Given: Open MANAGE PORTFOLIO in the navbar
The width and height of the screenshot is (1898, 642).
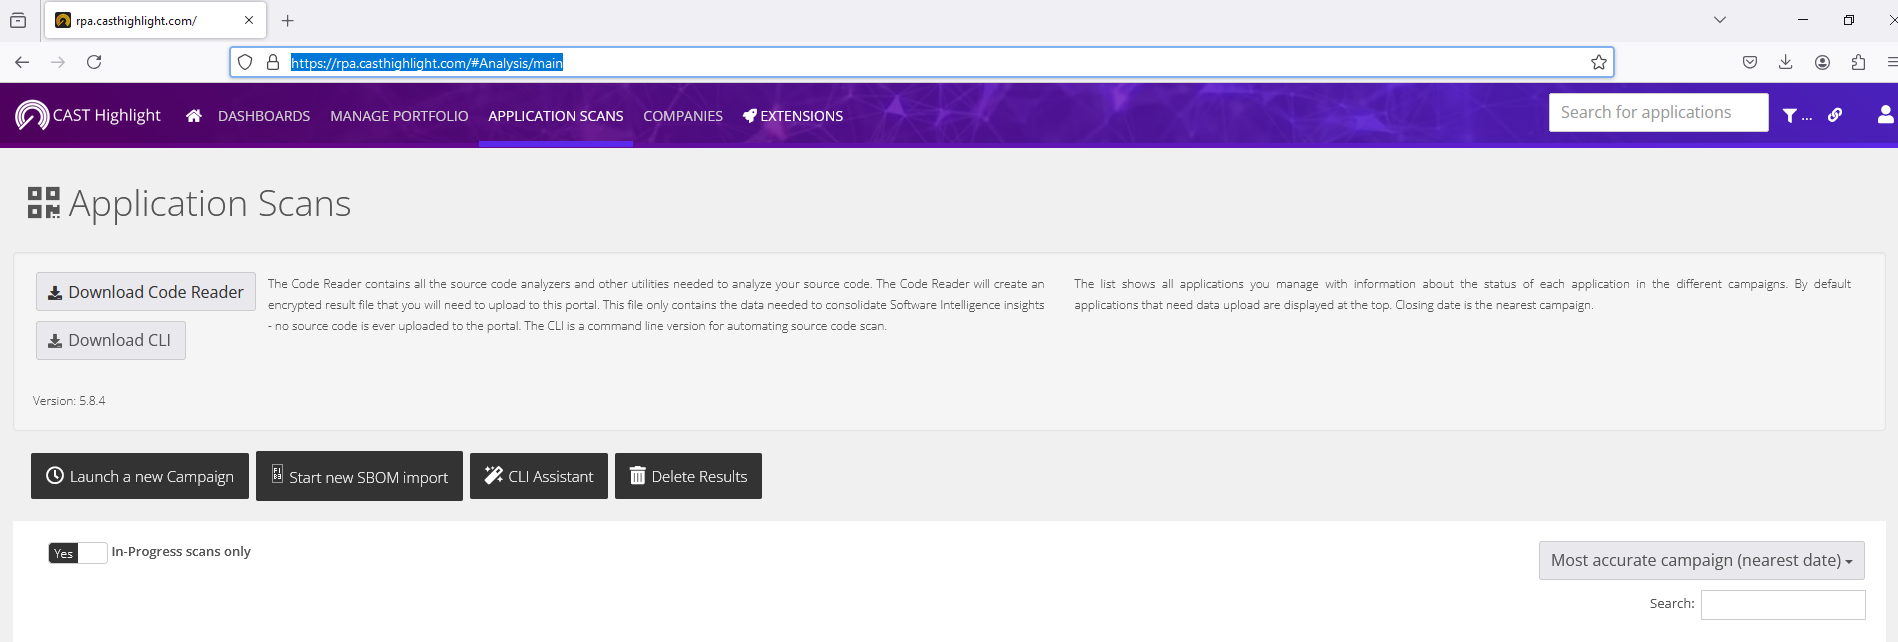Looking at the screenshot, I should pos(399,116).
